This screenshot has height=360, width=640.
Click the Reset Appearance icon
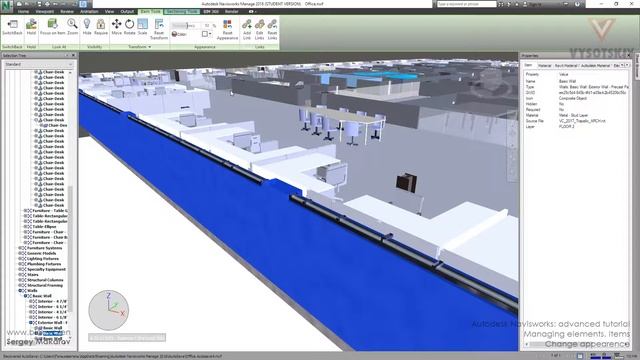227,24
